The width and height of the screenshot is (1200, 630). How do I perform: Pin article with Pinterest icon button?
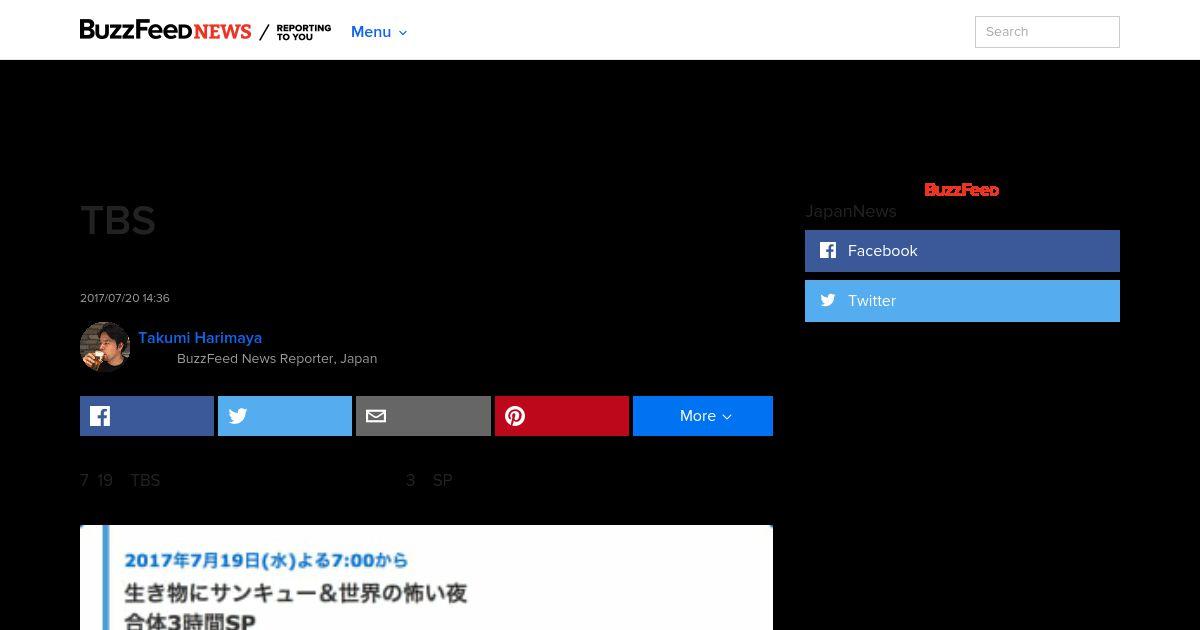point(562,416)
